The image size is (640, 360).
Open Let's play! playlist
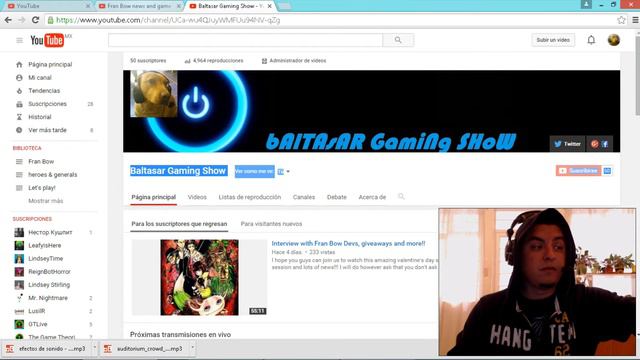[x=42, y=188]
